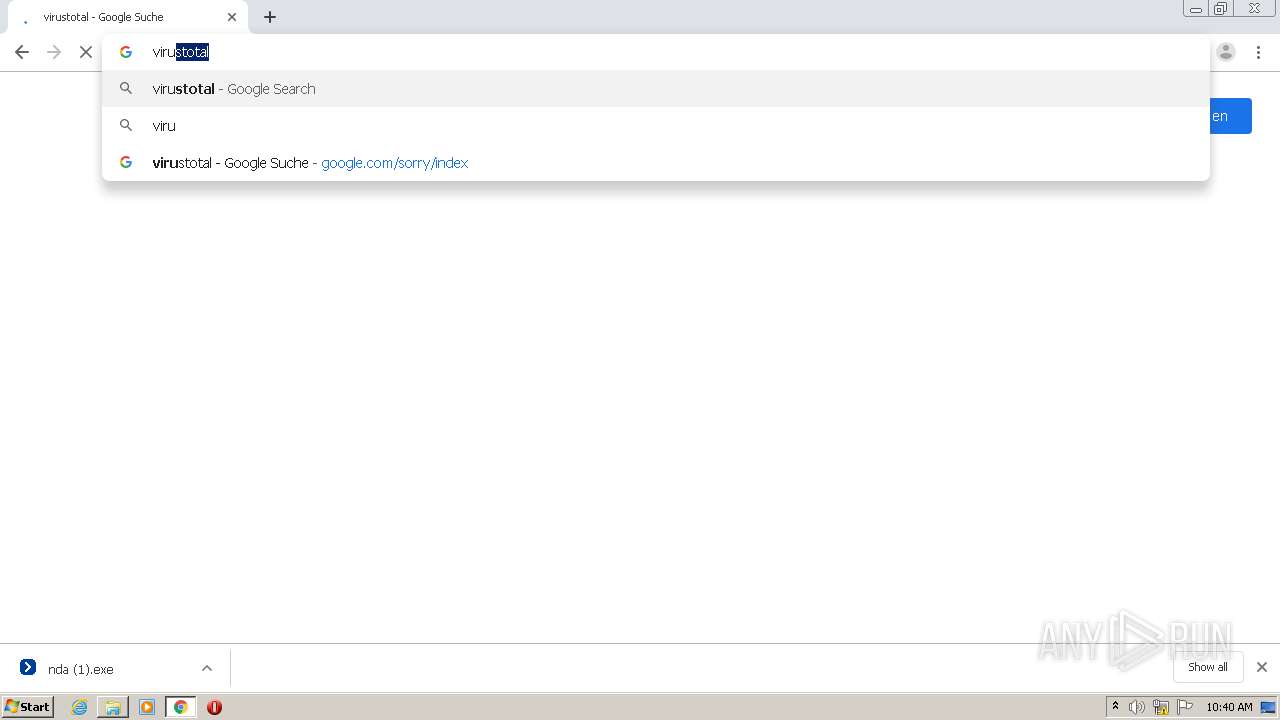Choose the 'viru' search suggestion

(x=656, y=126)
